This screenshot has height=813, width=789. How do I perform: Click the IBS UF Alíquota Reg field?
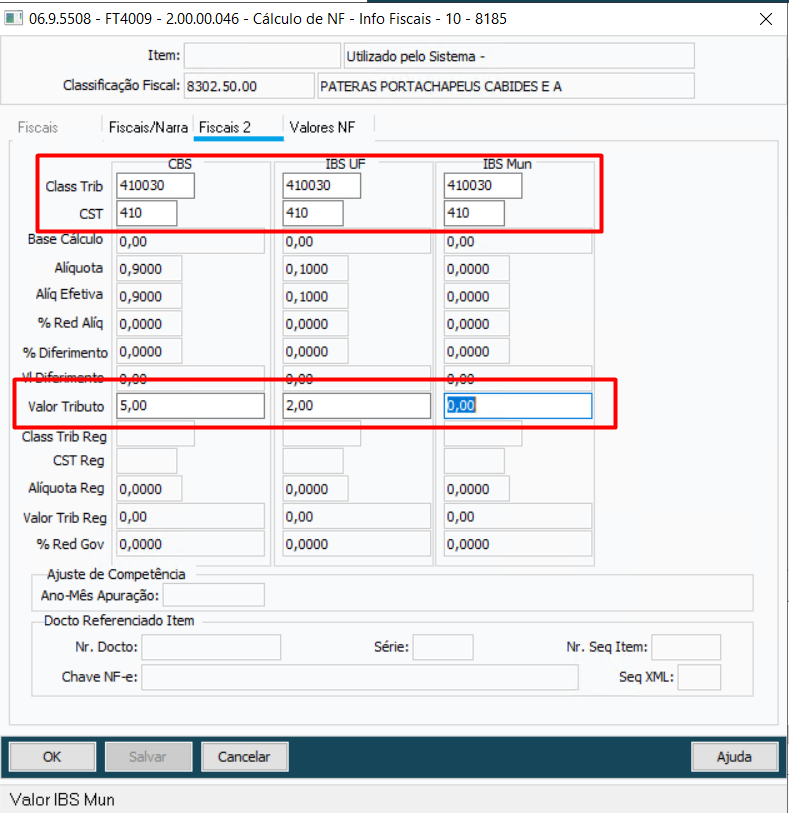(x=315, y=488)
